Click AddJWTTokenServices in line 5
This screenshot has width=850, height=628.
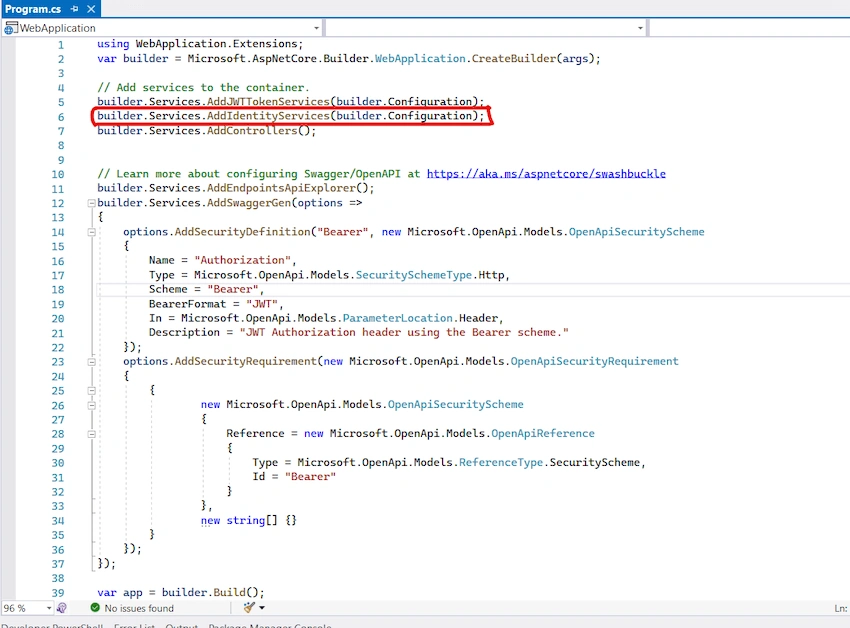point(268,102)
